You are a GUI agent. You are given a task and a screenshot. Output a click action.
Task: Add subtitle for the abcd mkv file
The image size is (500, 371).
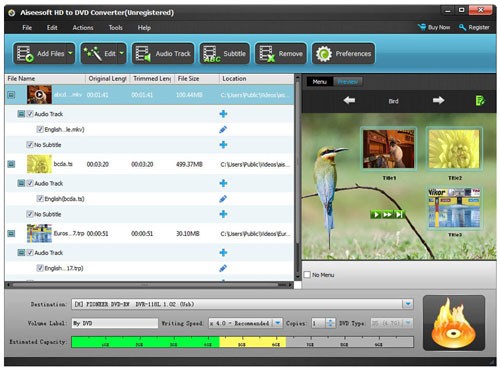click(x=223, y=145)
